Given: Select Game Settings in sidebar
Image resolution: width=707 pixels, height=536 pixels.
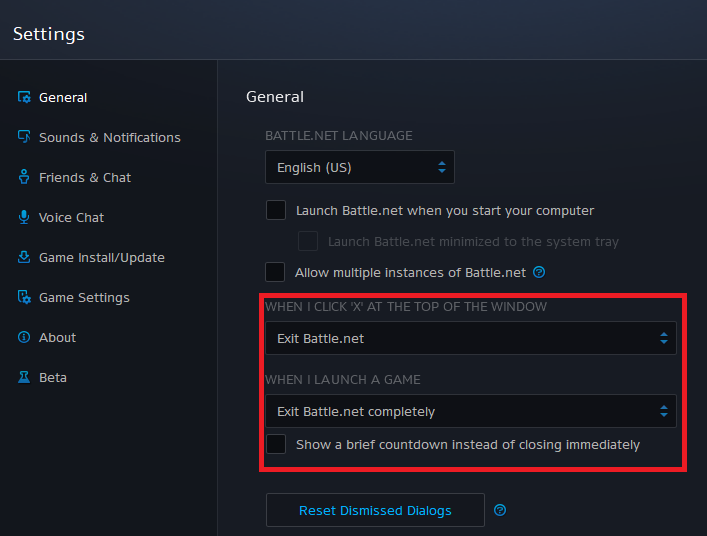Looking at the screenshot, I should [84, 298].
